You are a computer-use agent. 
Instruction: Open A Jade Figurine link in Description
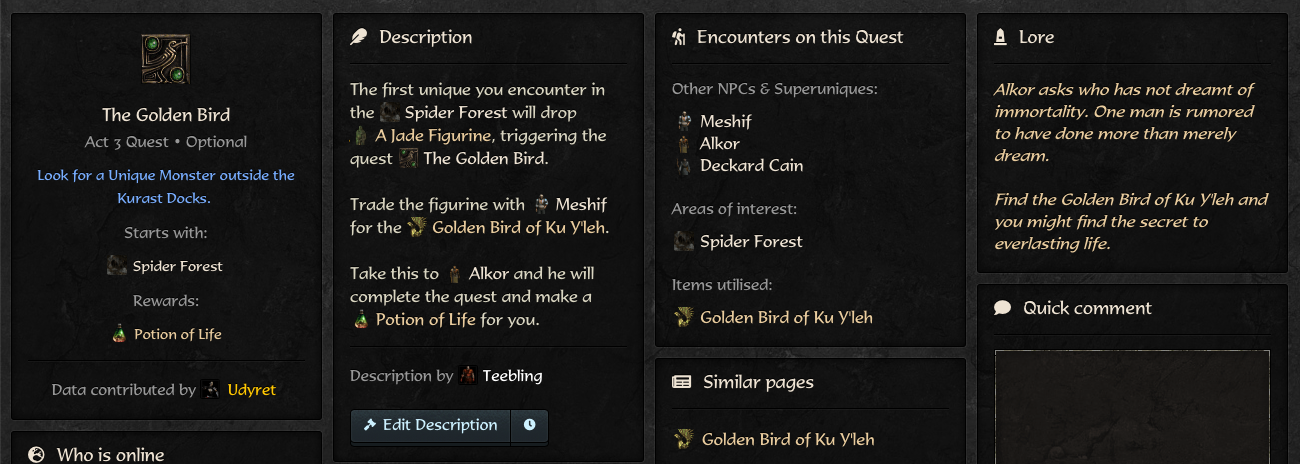point(435,136)
